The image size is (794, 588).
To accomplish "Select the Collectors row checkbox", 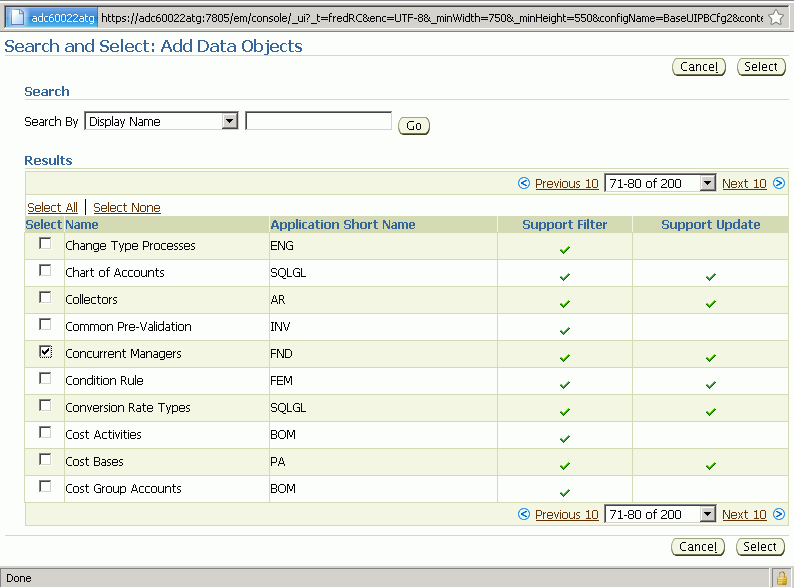I will point(45,297).
